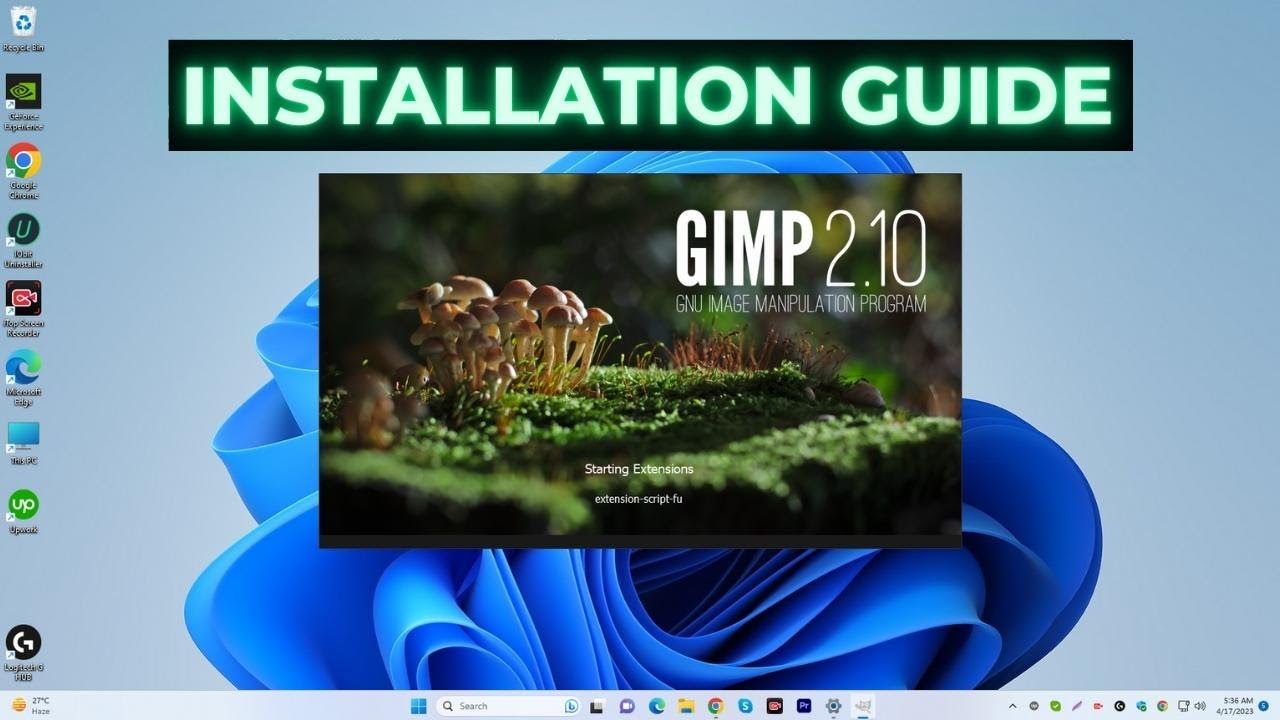Open Premiere Pro from taskbar
This screenshot has width=1280, height=720.
coord(804,706)
